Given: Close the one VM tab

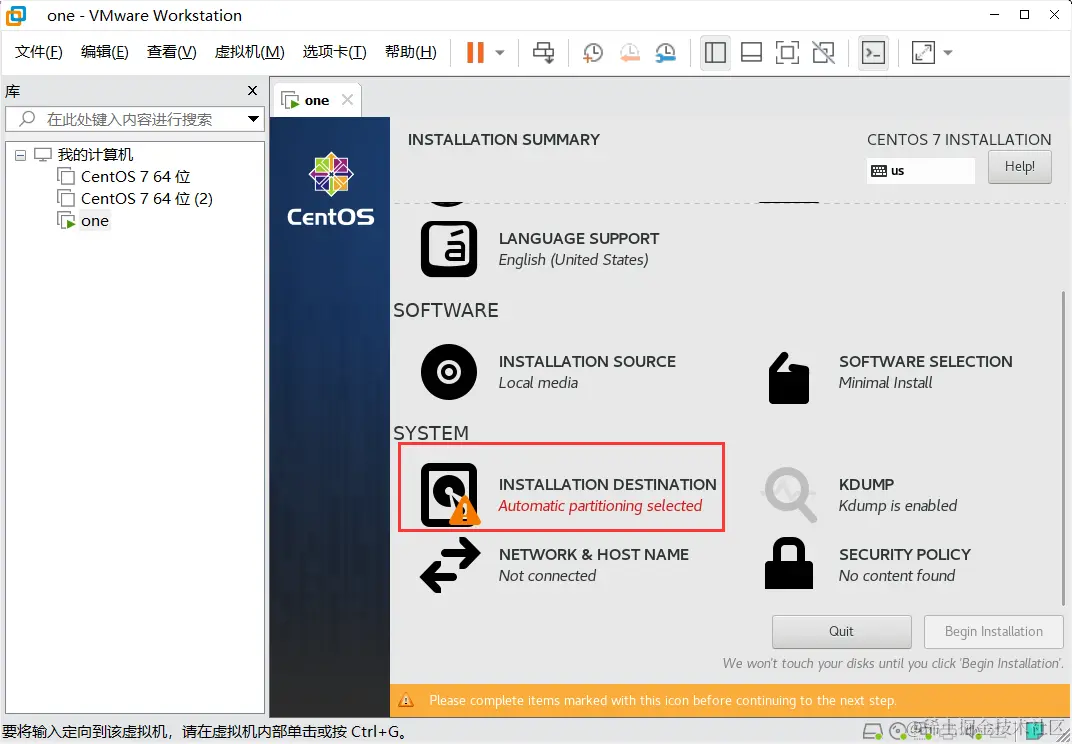Looking at the screenshot, I should click(x=347, y=100).
